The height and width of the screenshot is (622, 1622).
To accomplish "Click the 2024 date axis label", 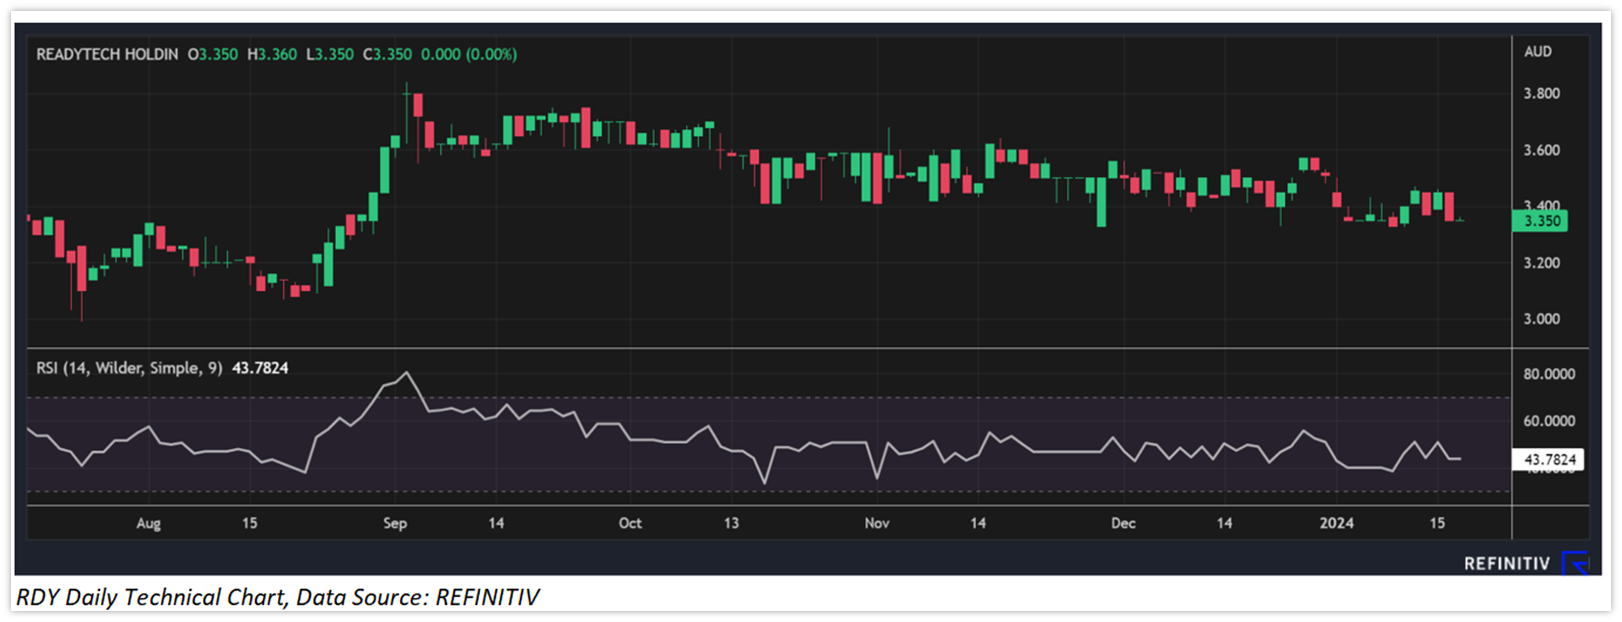I will point(1337,523).
